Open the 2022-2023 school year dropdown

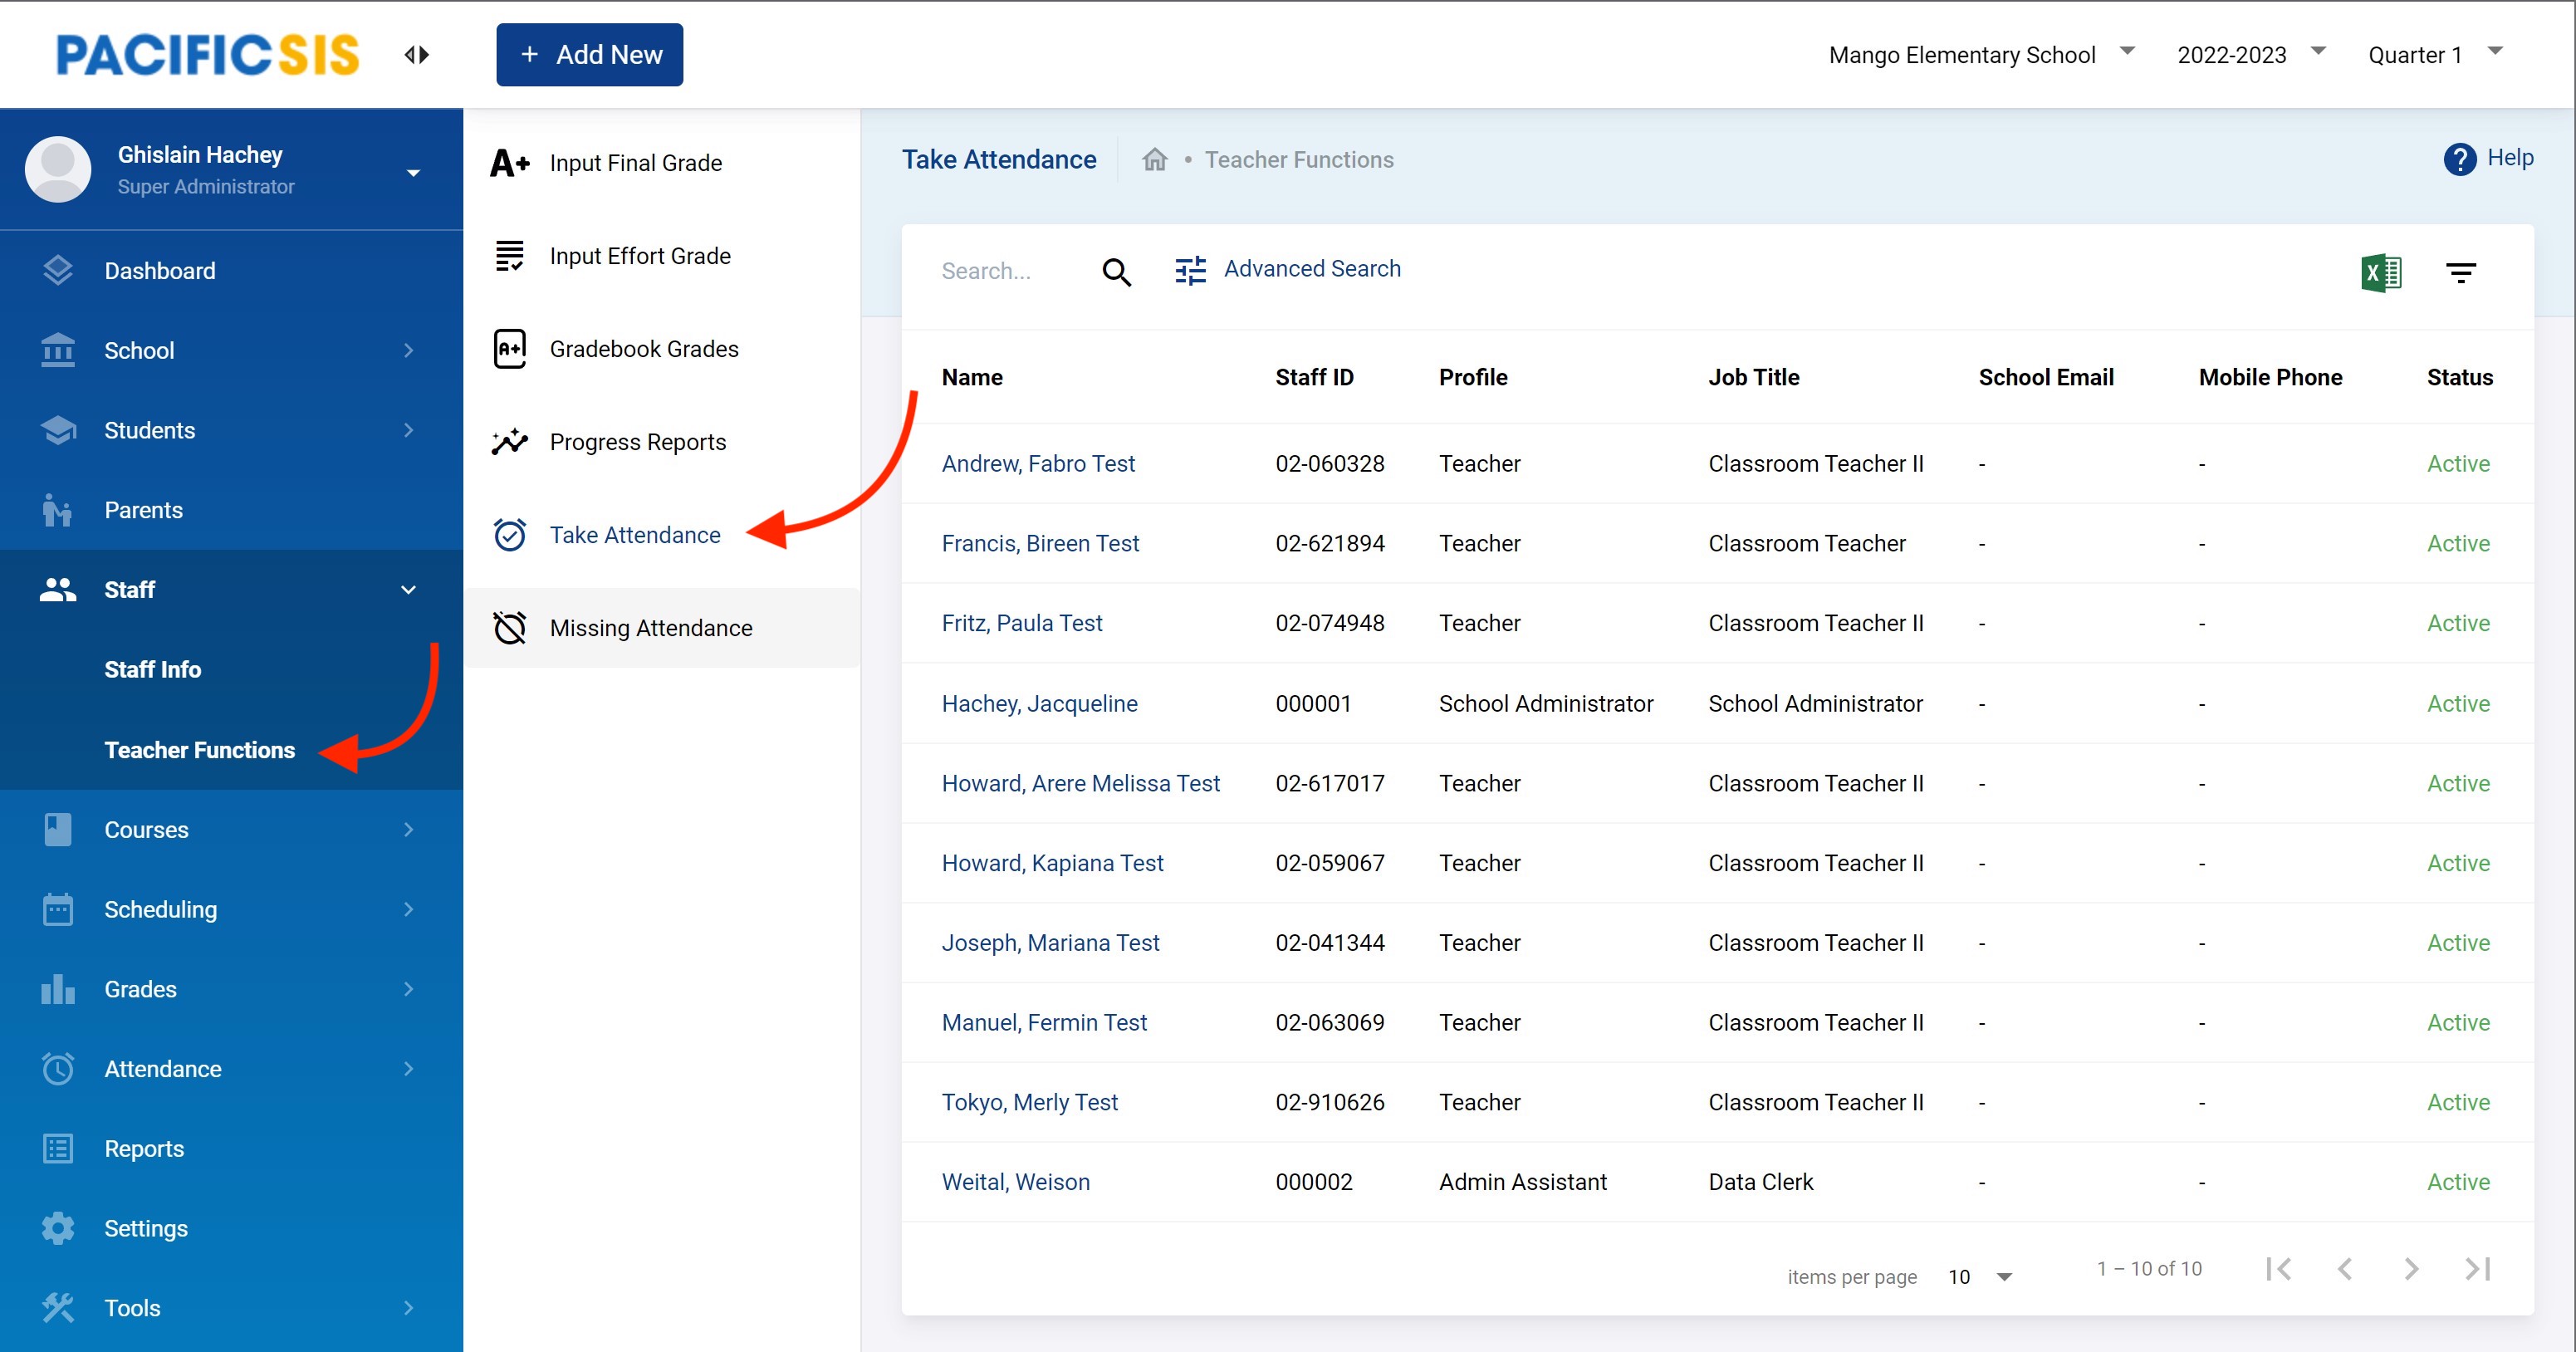pyautogui.click(x=2250, y=55)
